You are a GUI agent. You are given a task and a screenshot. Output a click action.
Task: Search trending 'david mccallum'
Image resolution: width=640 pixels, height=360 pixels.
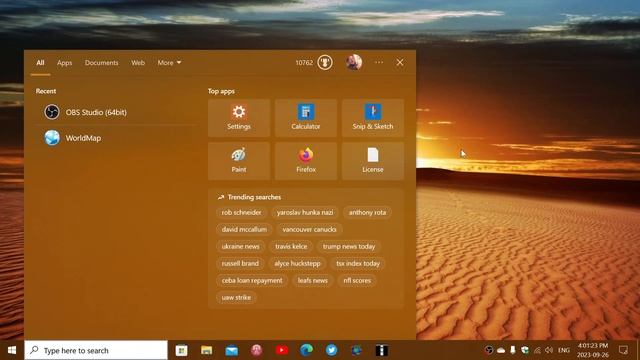coord(244,229)
